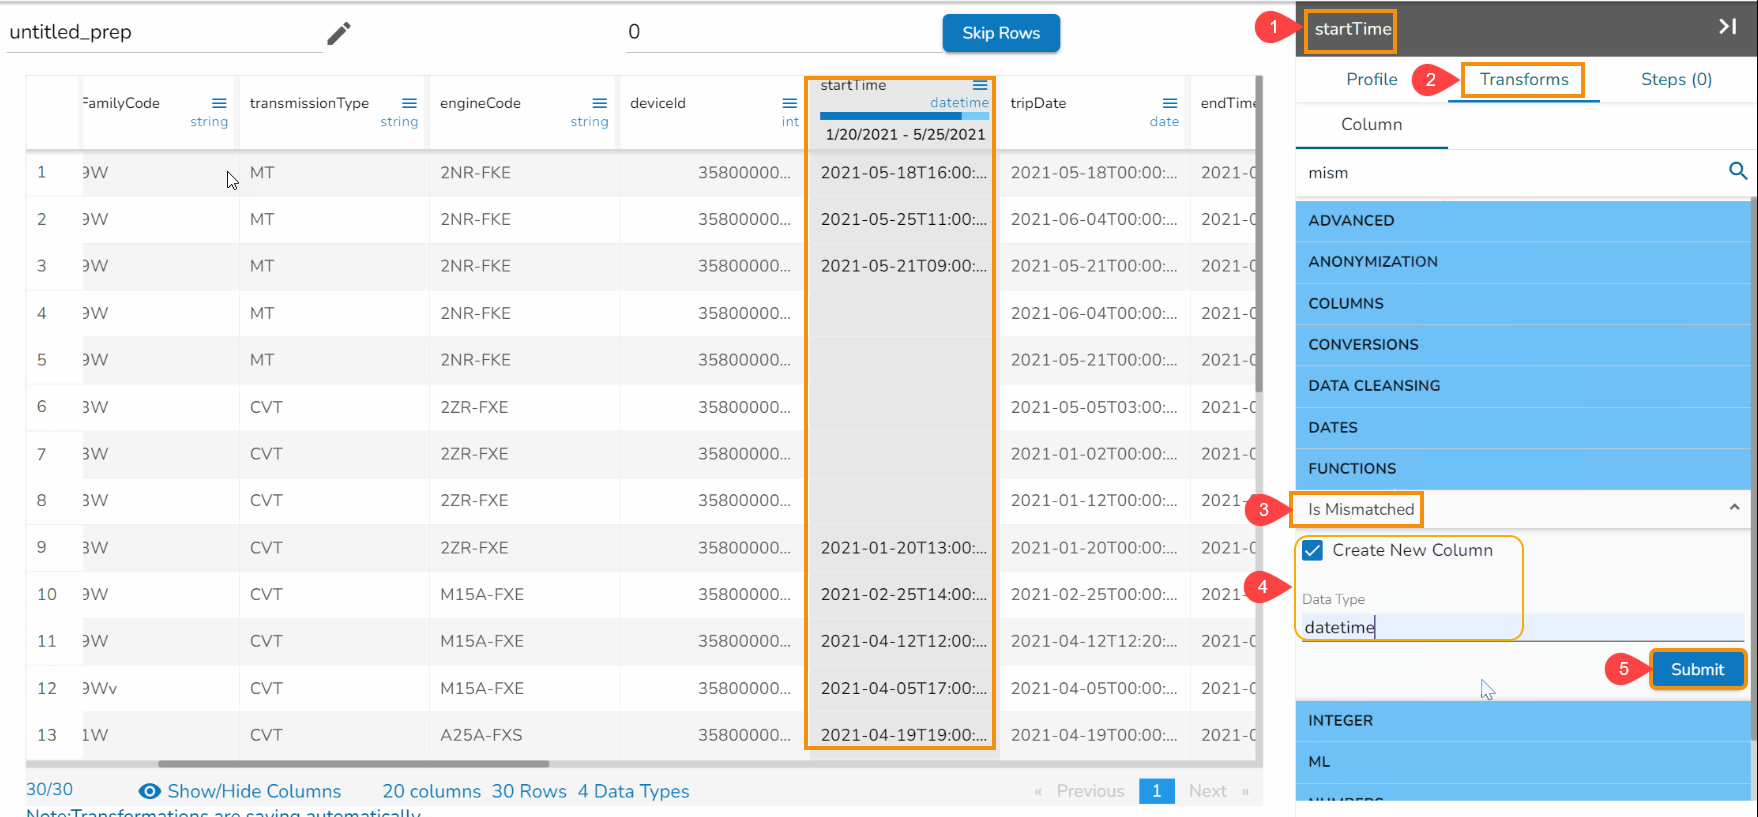Click the pencil edit icon beside untitled_prep
1758x817 pixels.
click(x=339, y=33)
